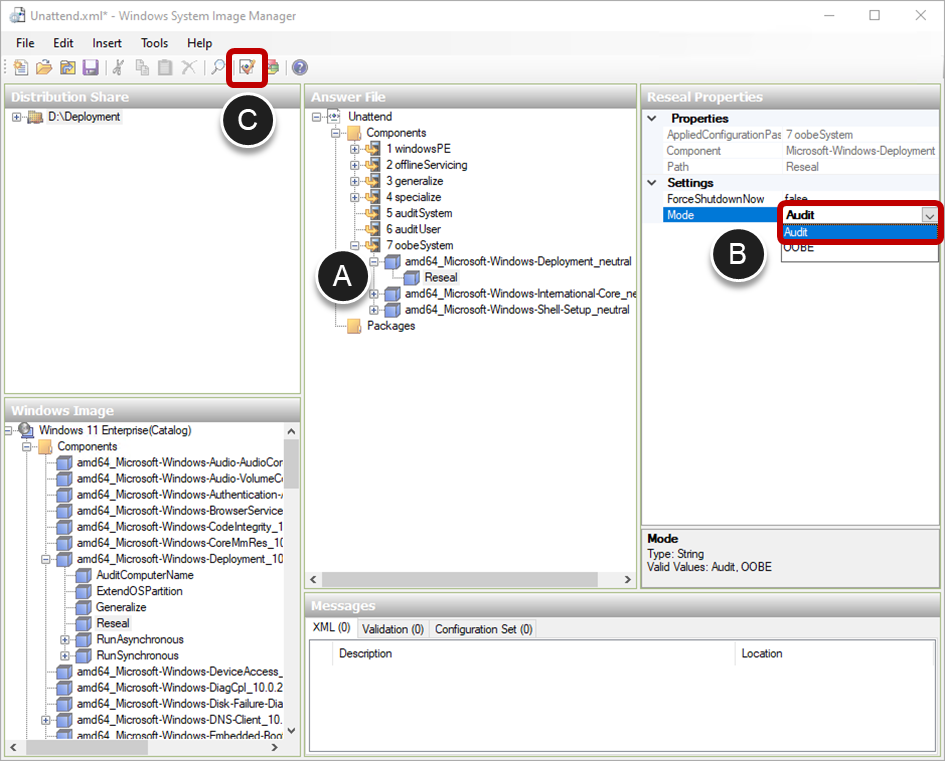Click the Open Answer File toolbar icon
The image size is (945, 761).
44,68
